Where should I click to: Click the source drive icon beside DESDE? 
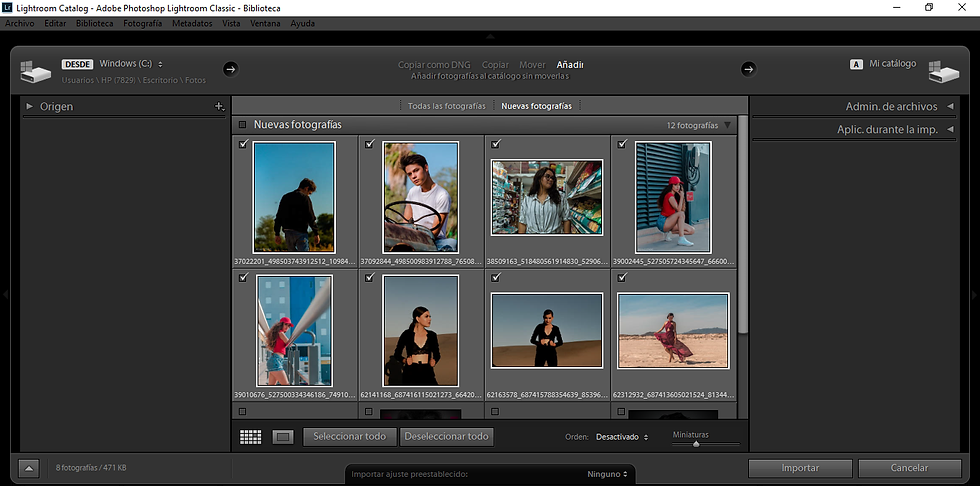[x=36, y=71]
